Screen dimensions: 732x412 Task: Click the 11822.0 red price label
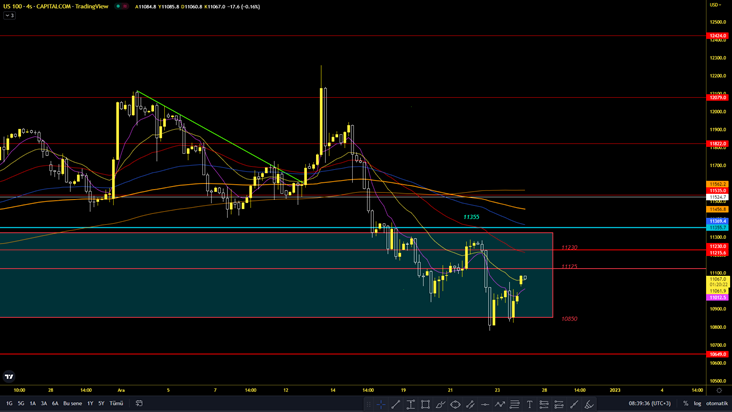[x=718, y=144]
